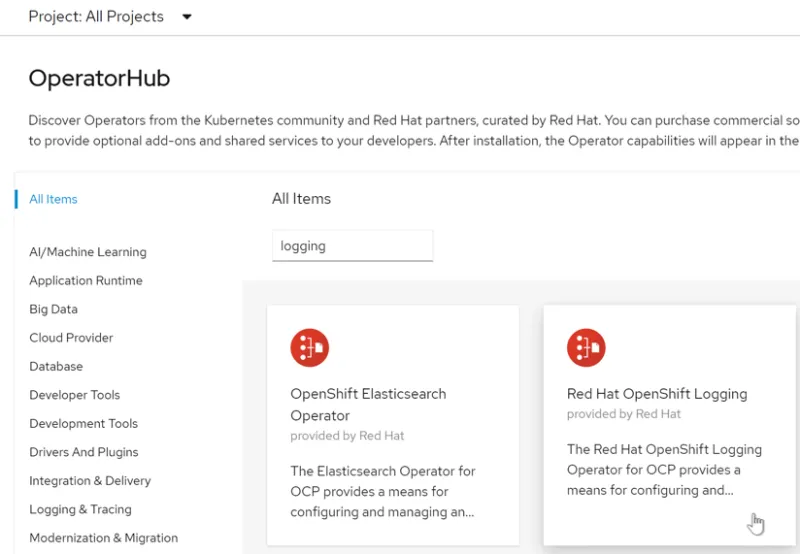
Task: Filter by Big Data category
Action: click(x=53, y=310)
